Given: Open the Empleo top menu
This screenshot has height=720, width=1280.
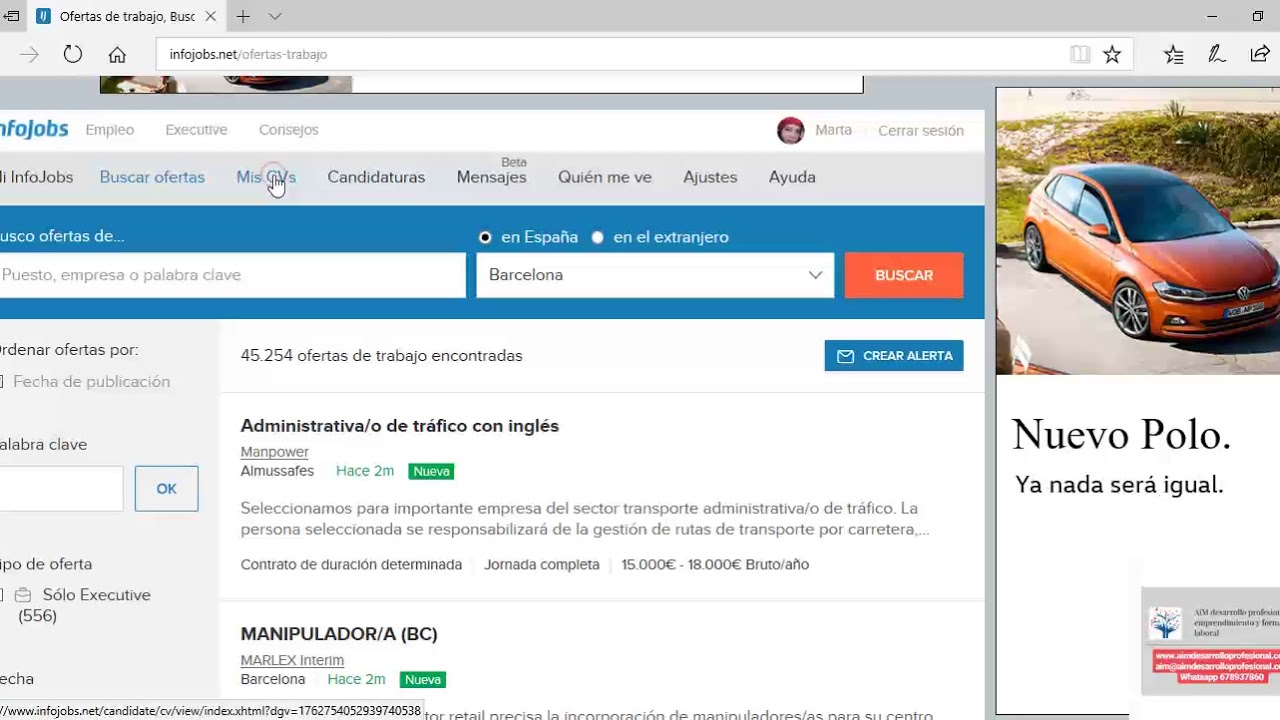Looking at the screenshot, I should (110, 130).
